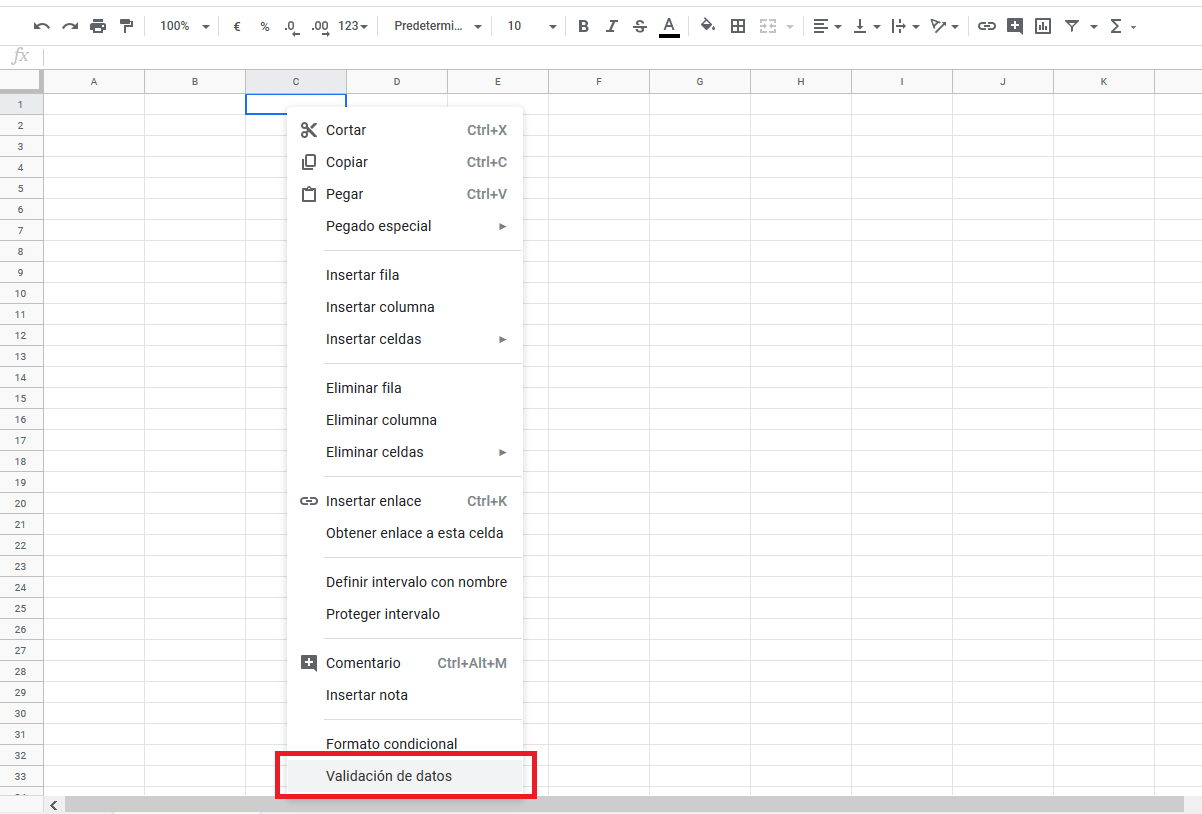
Task: Click the Undo icon
Action: [x=41, y=25]
